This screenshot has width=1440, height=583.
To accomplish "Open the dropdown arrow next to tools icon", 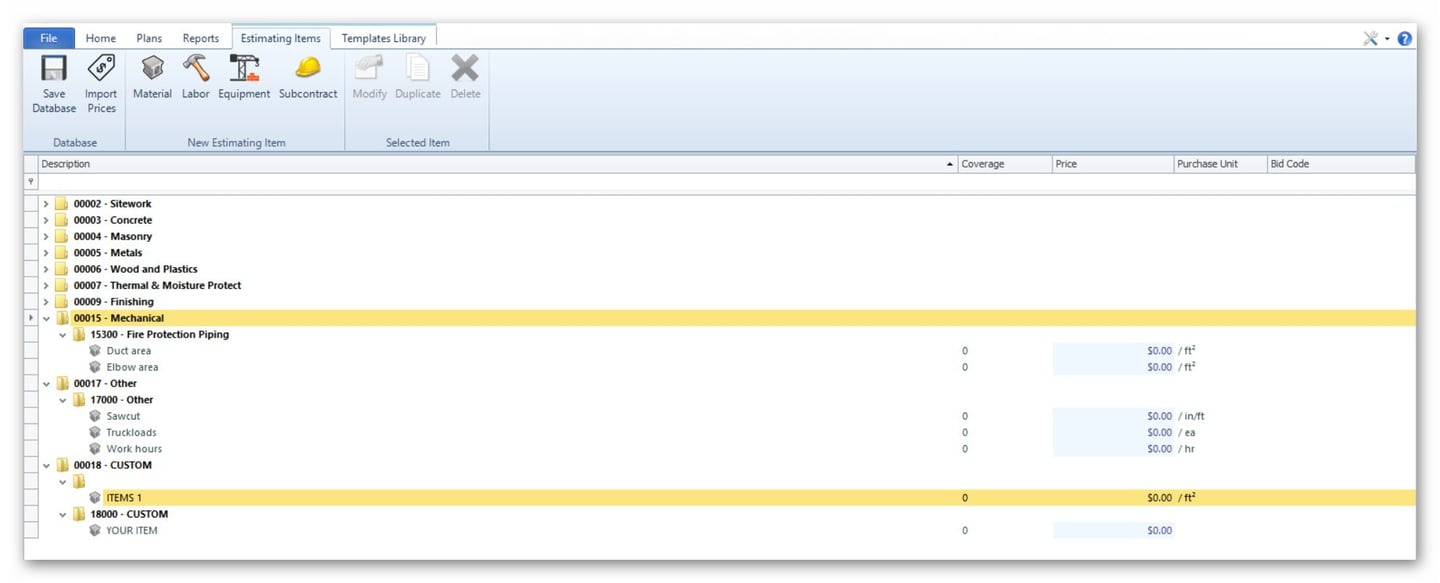I will click(1387, 39).
